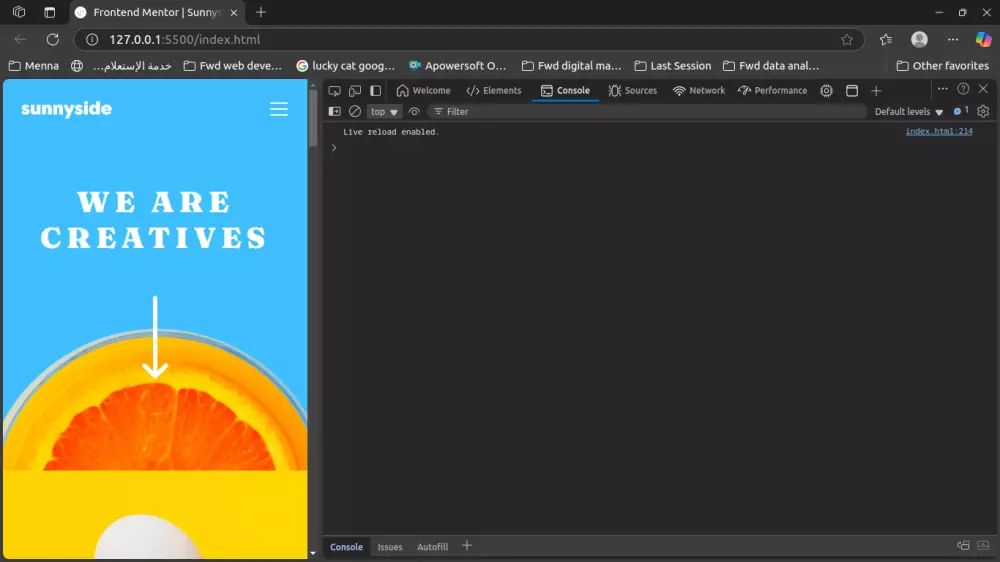Switch to the Issues drawer tab
Screen dimensions: 1000x562
coord(390,547)
